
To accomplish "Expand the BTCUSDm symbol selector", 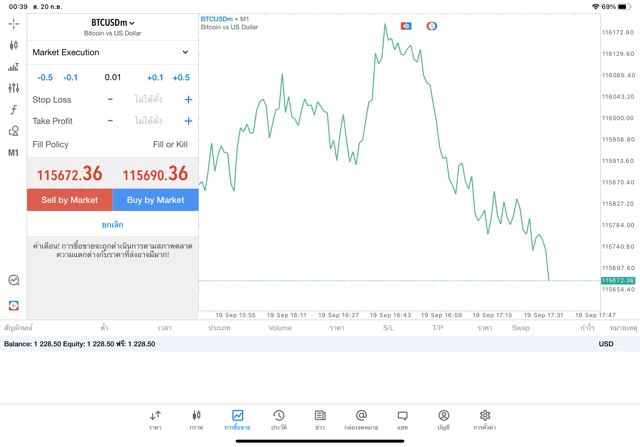I will click(112, 23).
